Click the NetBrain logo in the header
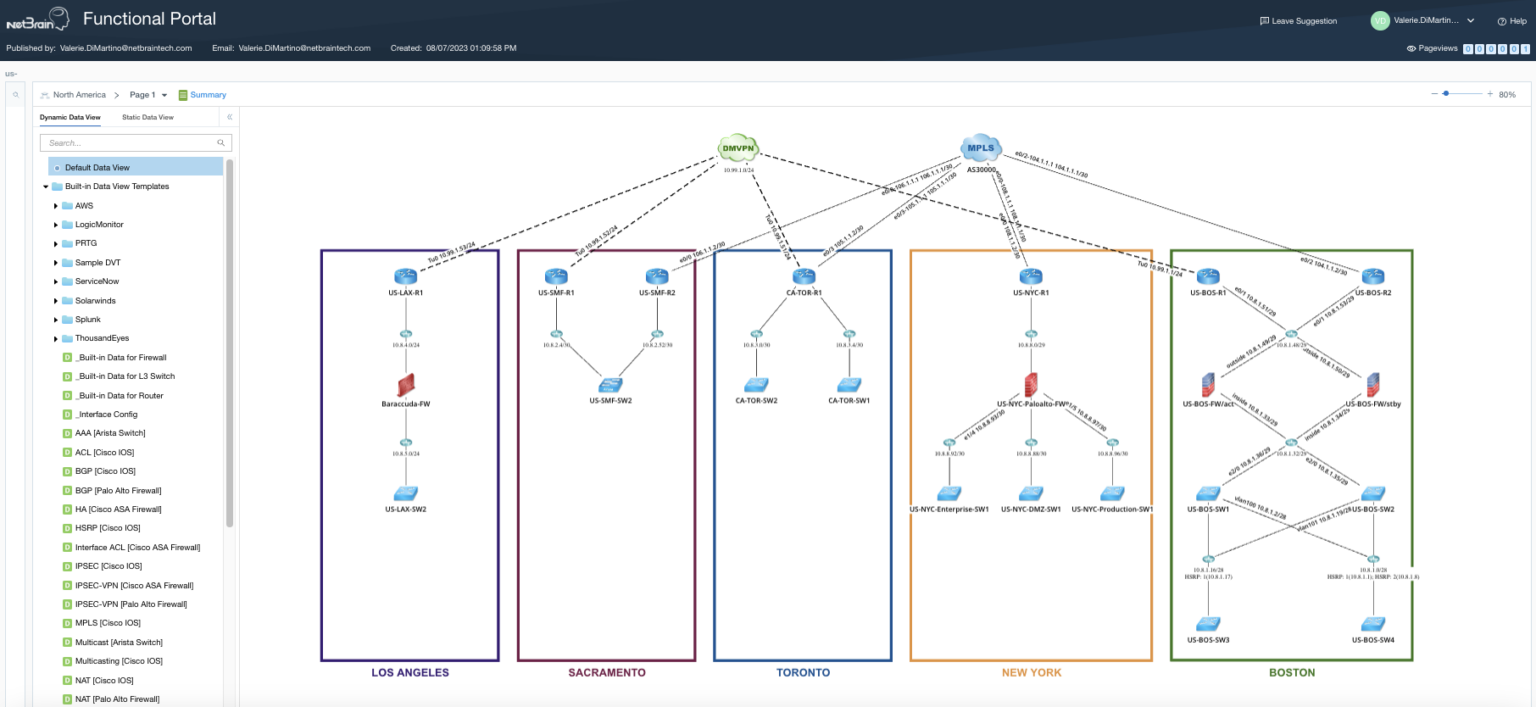The height and width of the screenshot is (707, 1536). (37, 18)
